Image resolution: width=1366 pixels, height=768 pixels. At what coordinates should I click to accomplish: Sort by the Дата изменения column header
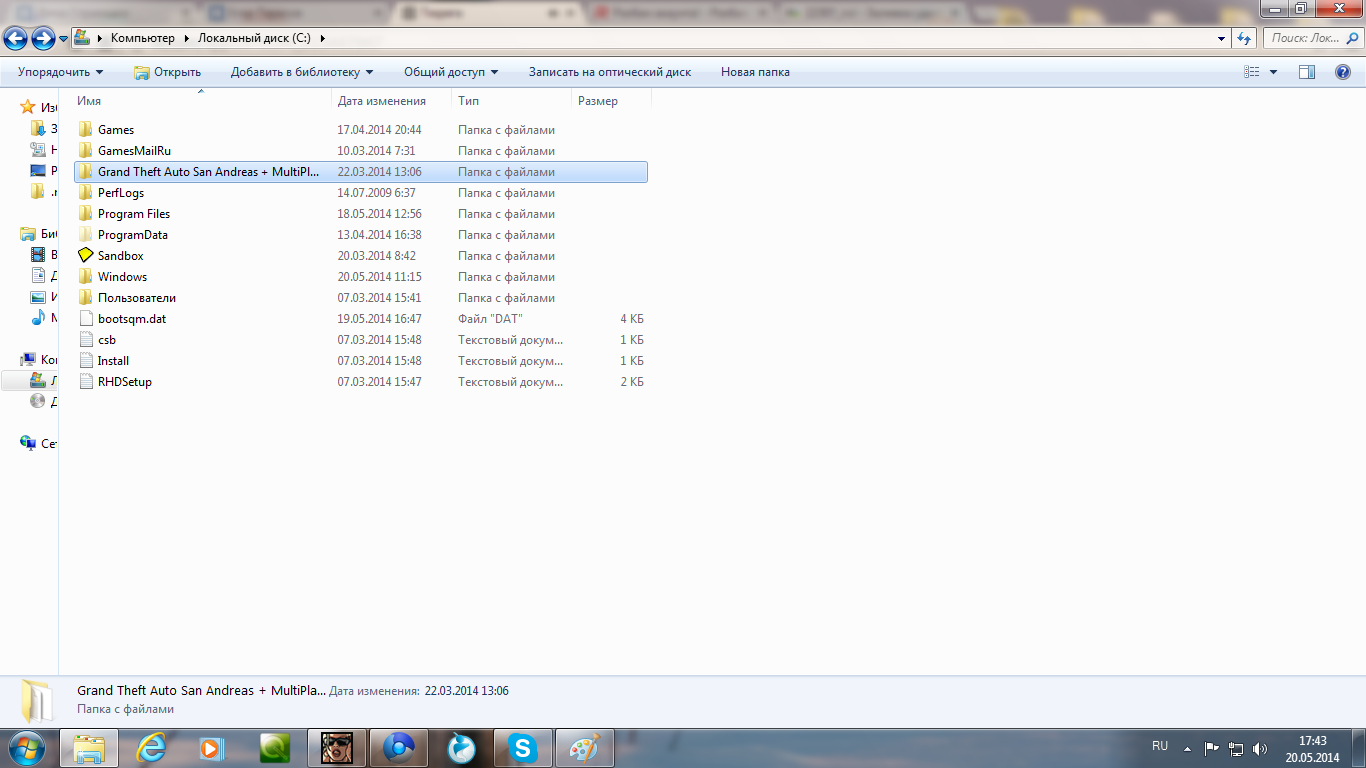point(391,101)
